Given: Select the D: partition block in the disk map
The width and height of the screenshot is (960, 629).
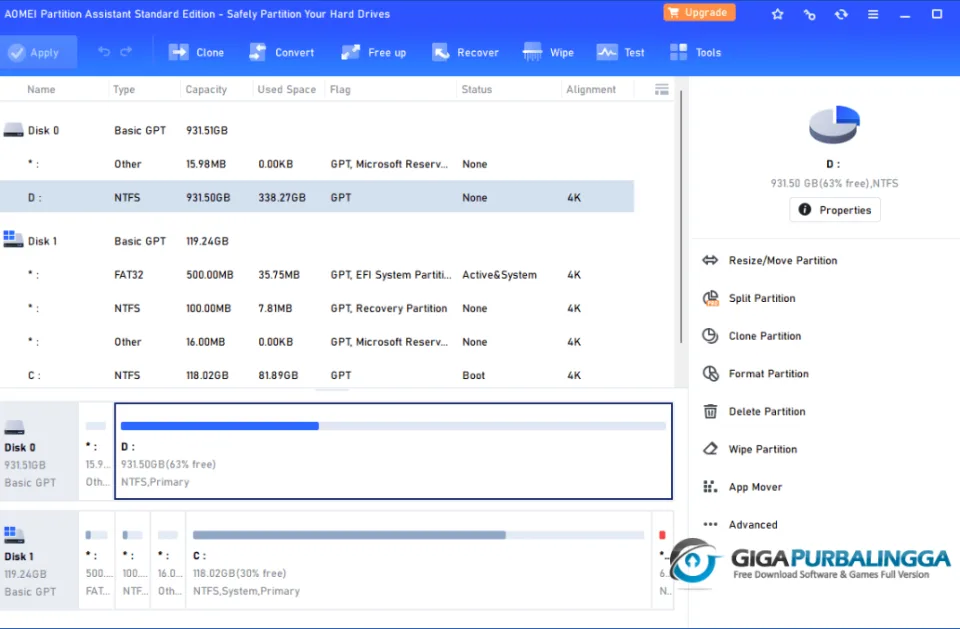Looking at the screenshot, I should tap(393, 451).
